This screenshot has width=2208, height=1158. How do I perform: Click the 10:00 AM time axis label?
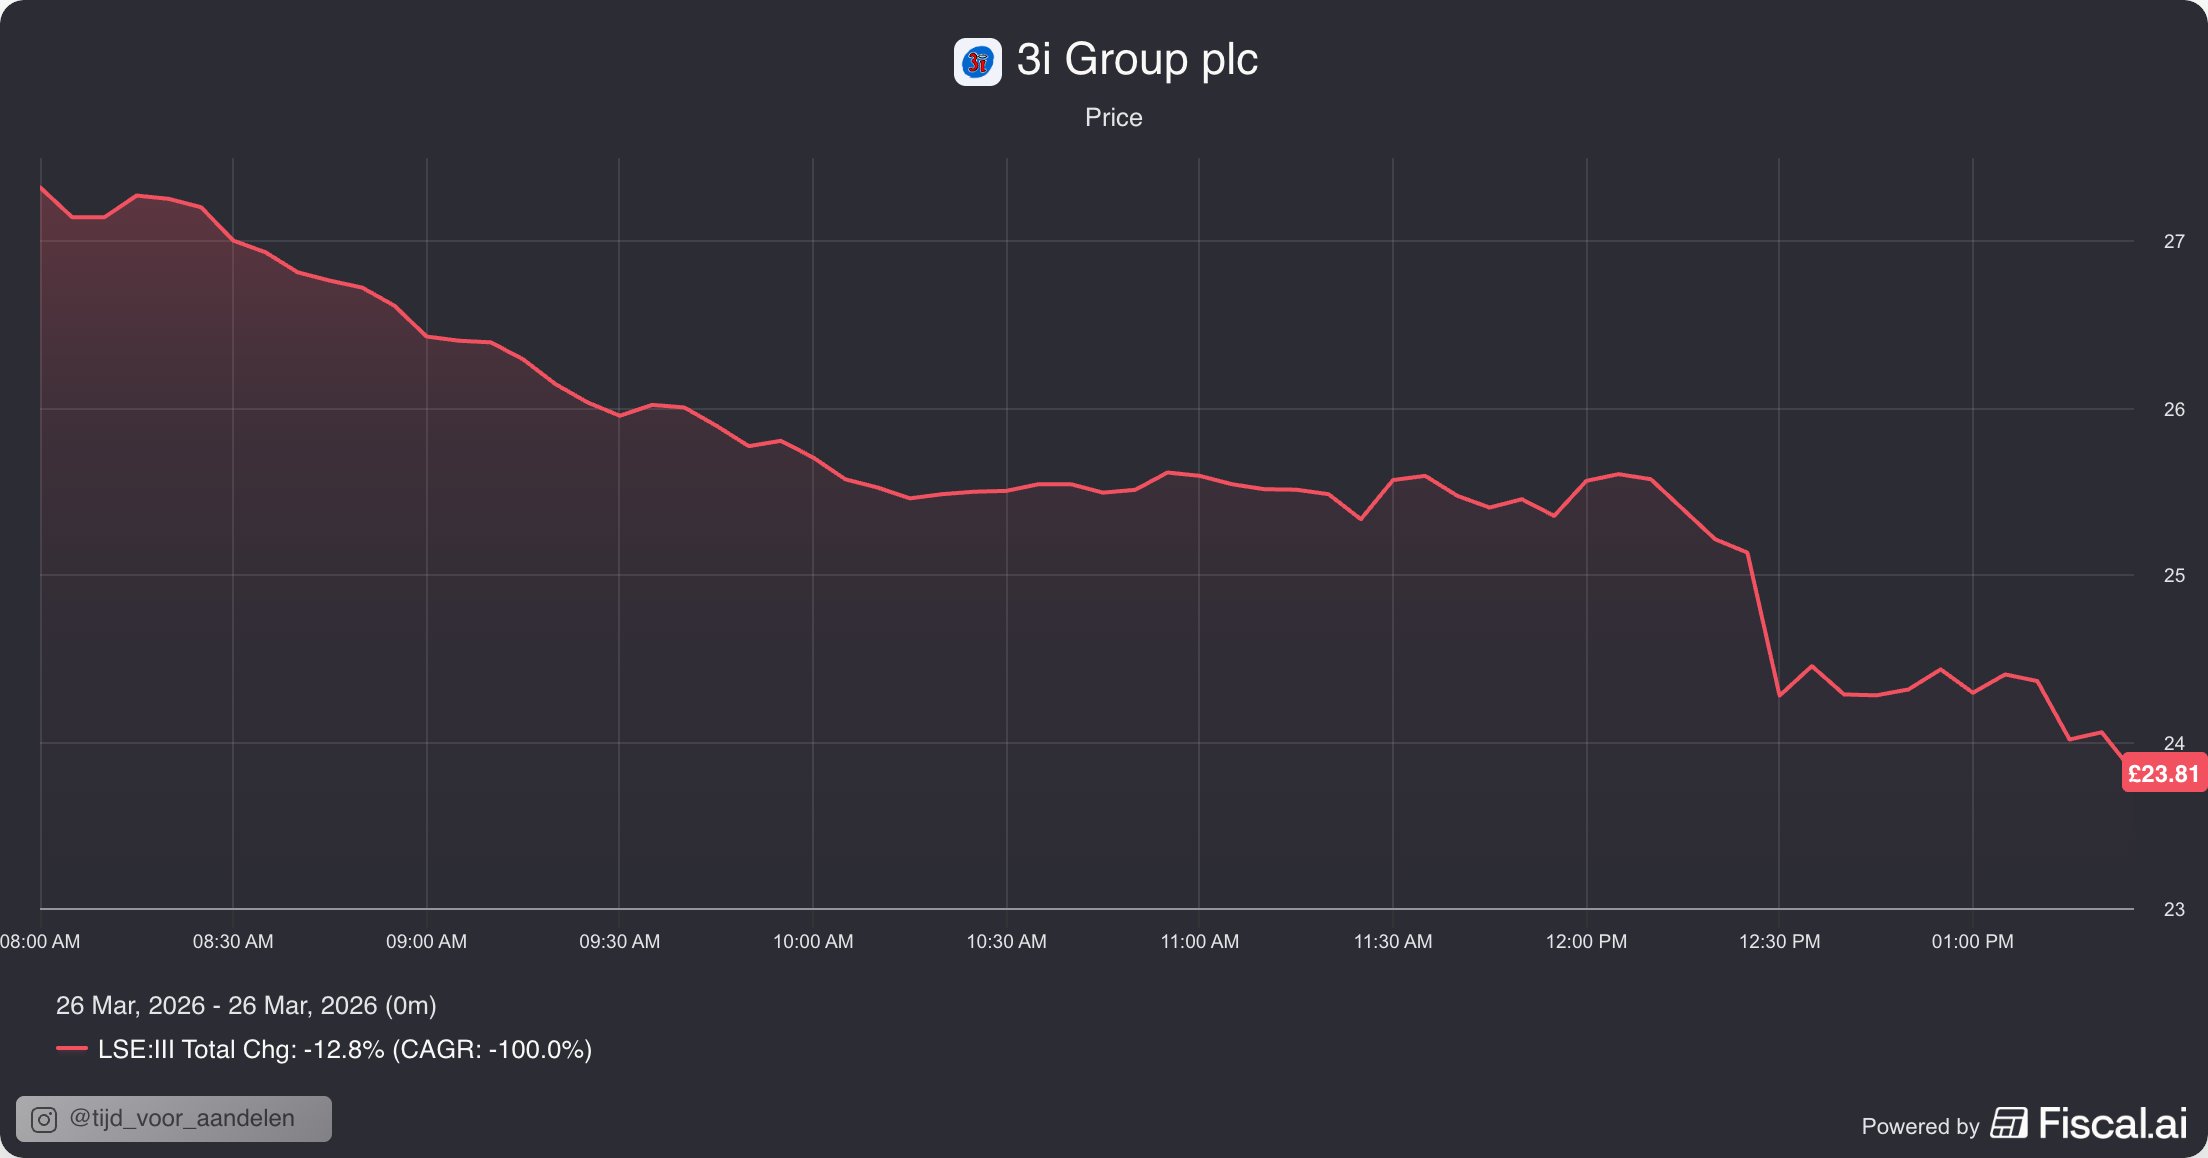point(813,941)
